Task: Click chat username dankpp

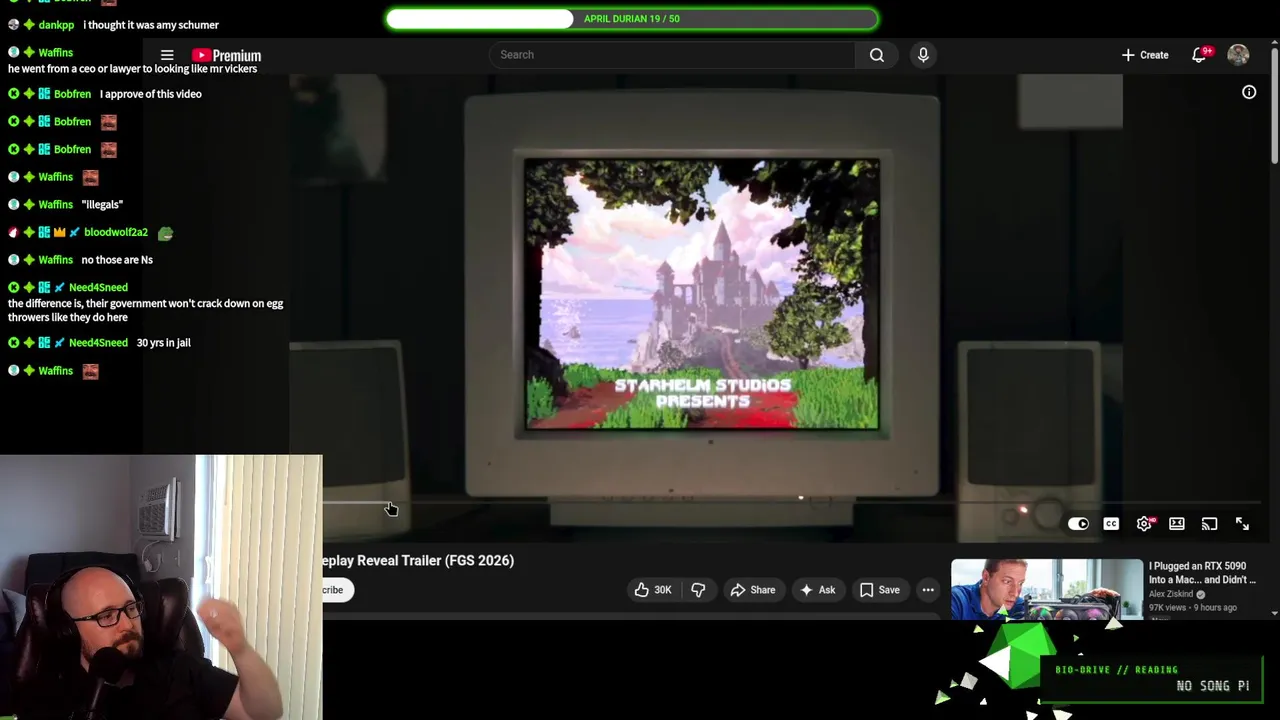Action: pyautogui.click(x=56, y=25)
